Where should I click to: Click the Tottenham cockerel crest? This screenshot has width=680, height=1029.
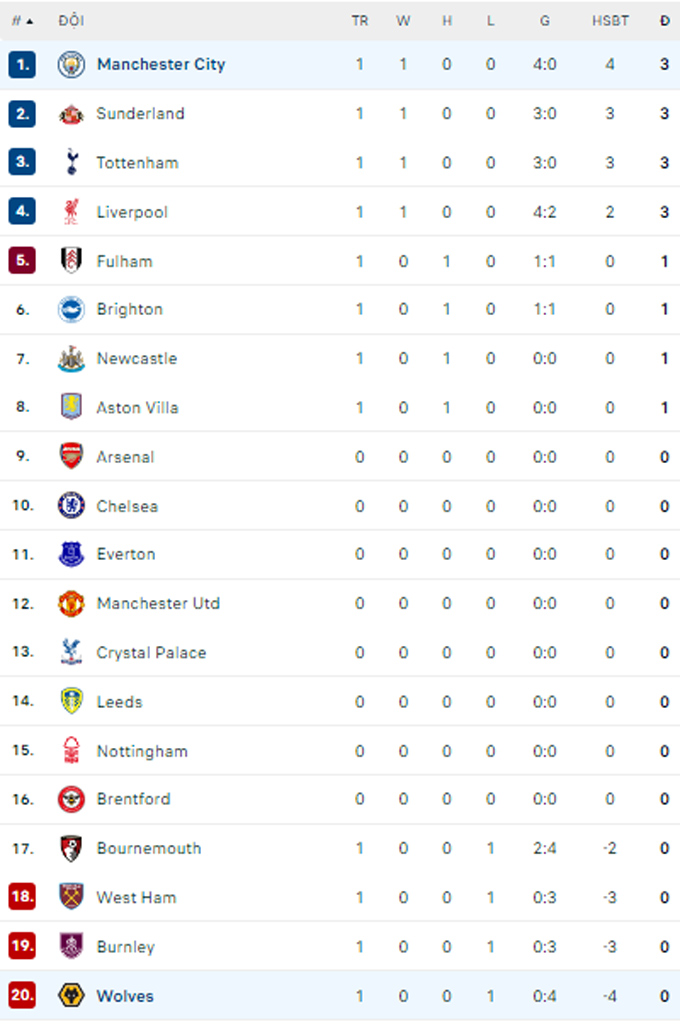(x=72, y=162)
